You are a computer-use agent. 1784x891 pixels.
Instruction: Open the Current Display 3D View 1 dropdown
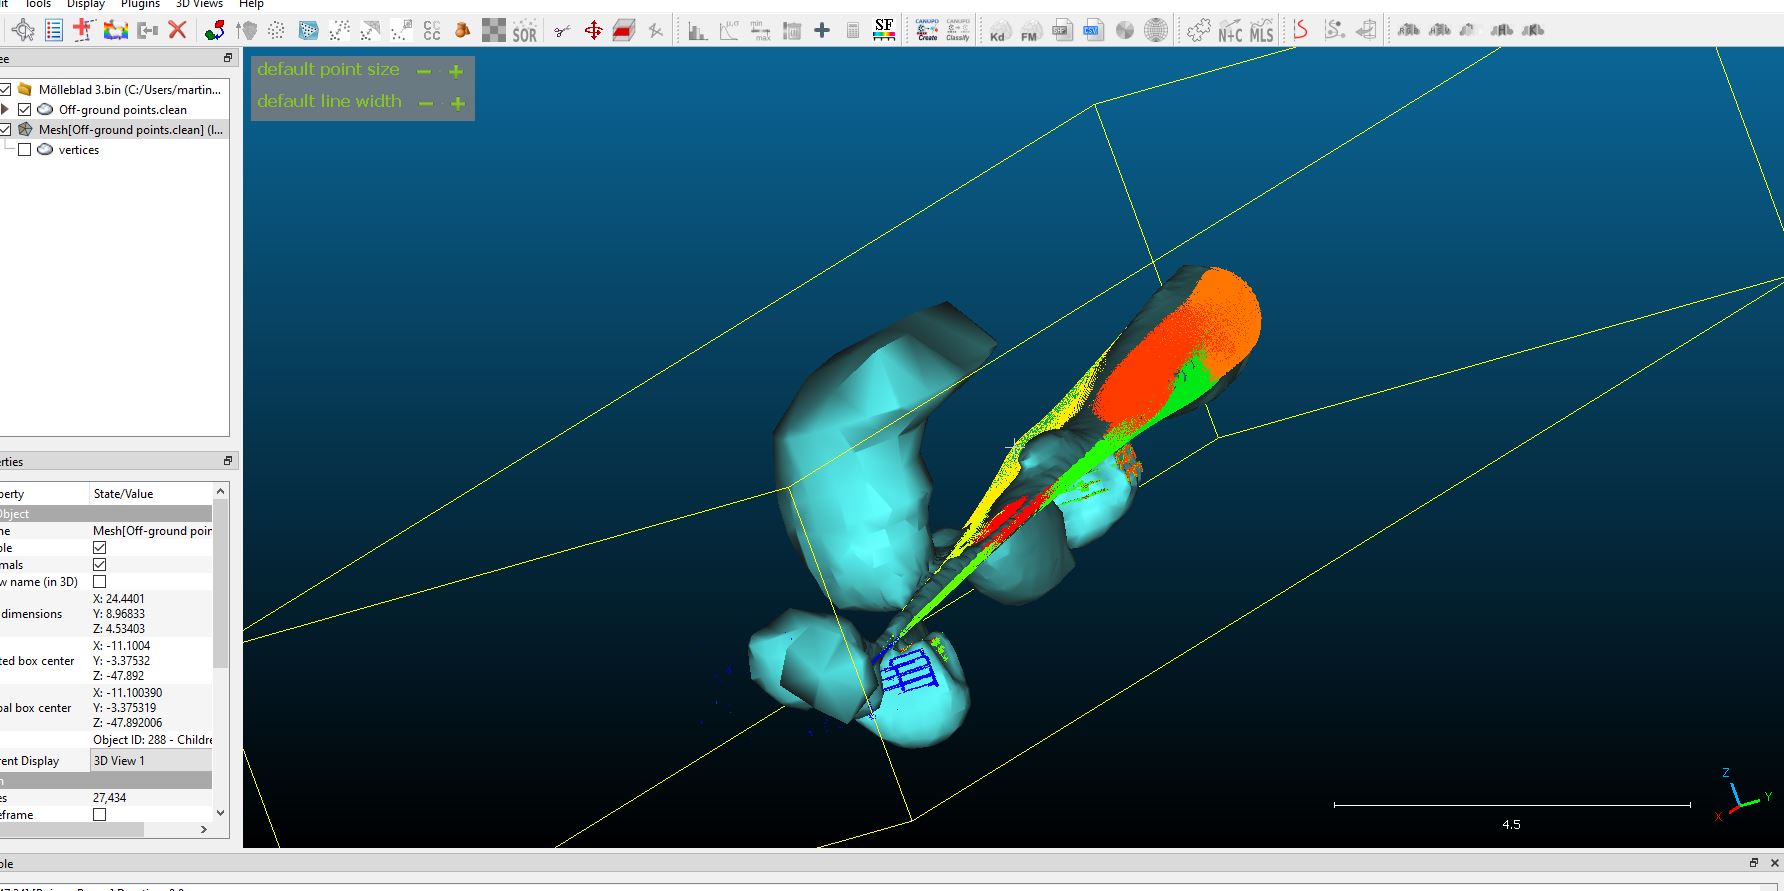[x=150, y=761]
